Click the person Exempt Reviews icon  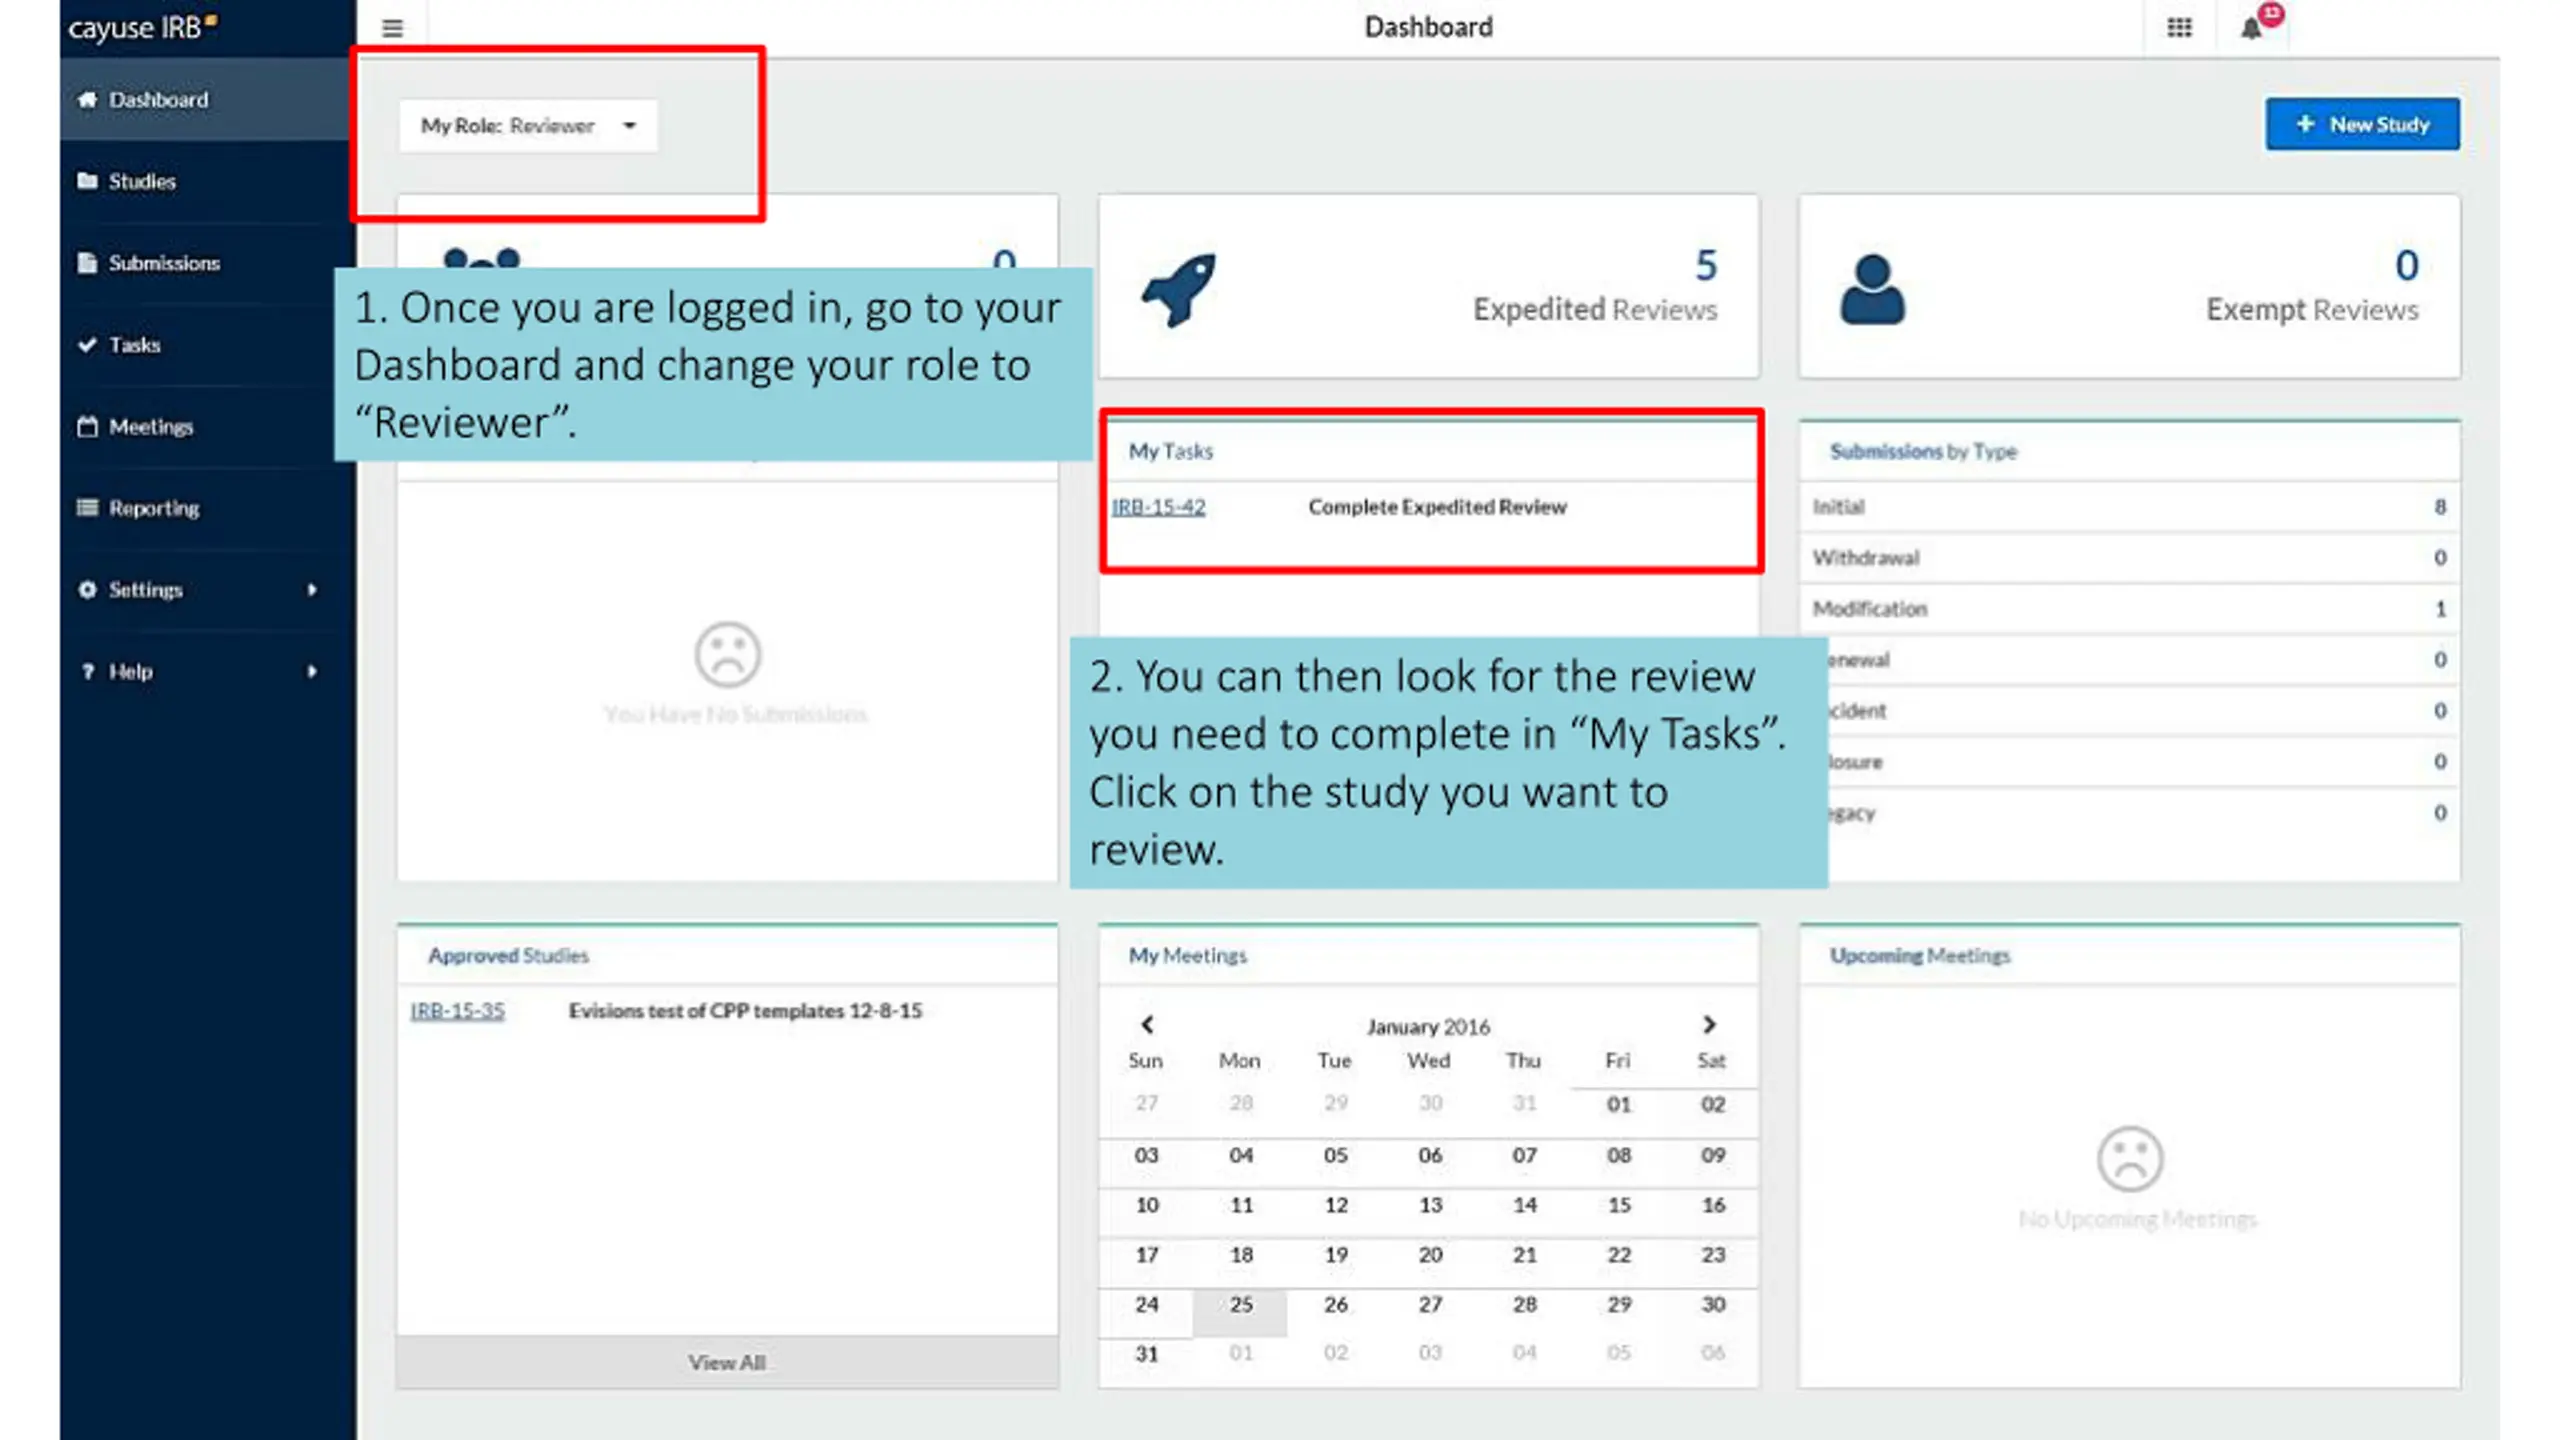coord(1872,290)
